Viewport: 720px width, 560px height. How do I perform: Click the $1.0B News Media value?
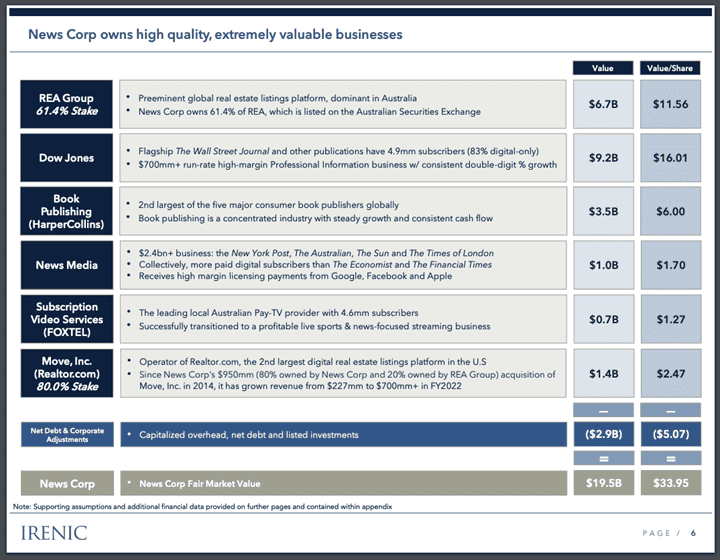[x=604, y=265]
